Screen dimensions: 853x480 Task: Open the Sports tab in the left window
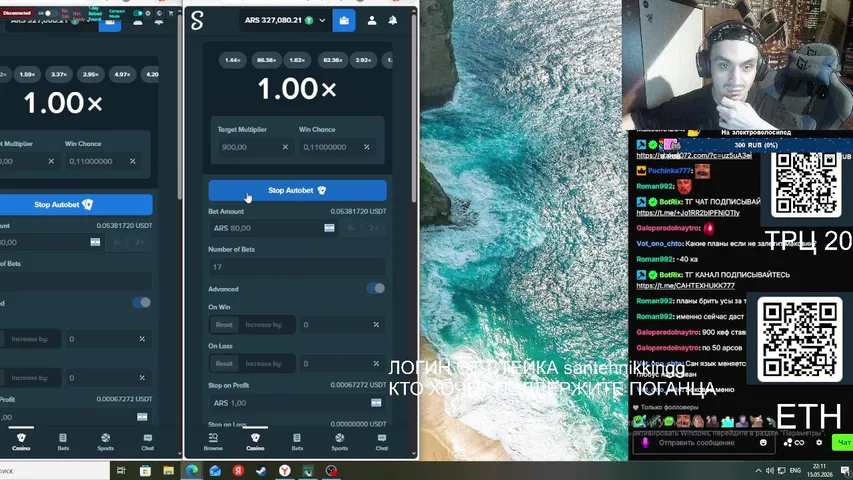coord(106,441)
